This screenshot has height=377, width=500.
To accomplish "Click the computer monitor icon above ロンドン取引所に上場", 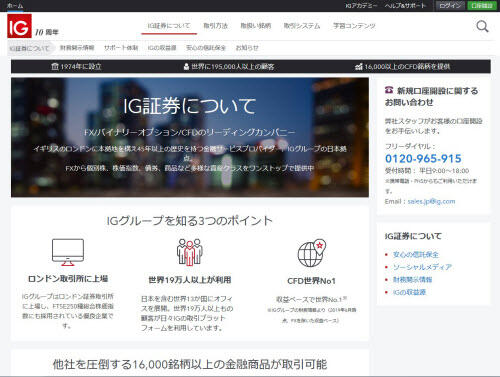I will click(68, 252).
